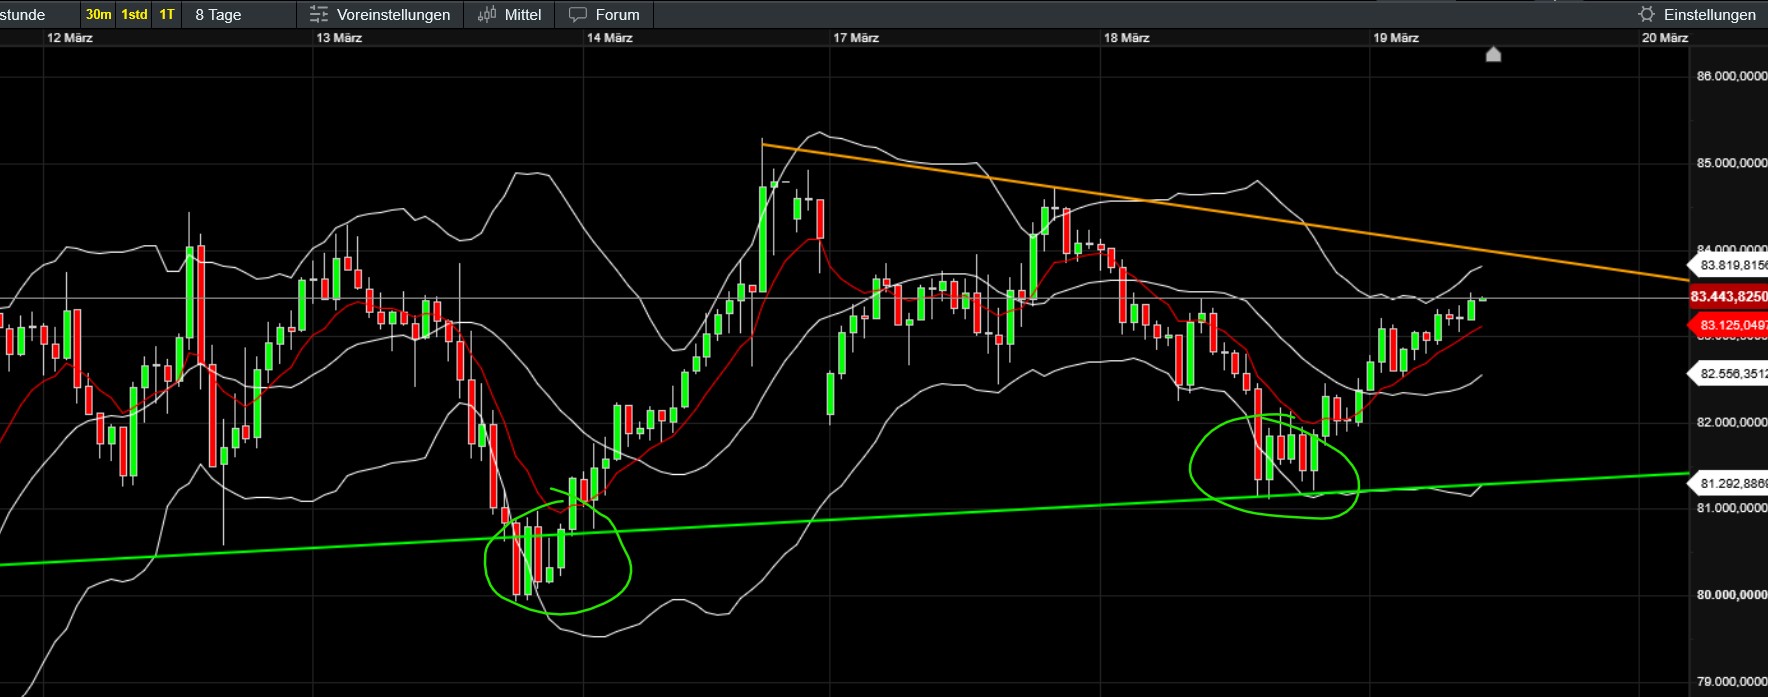Open Einstellungen settings
The width and height of the screenshot is (1768, 697).
pos(1697,14)
